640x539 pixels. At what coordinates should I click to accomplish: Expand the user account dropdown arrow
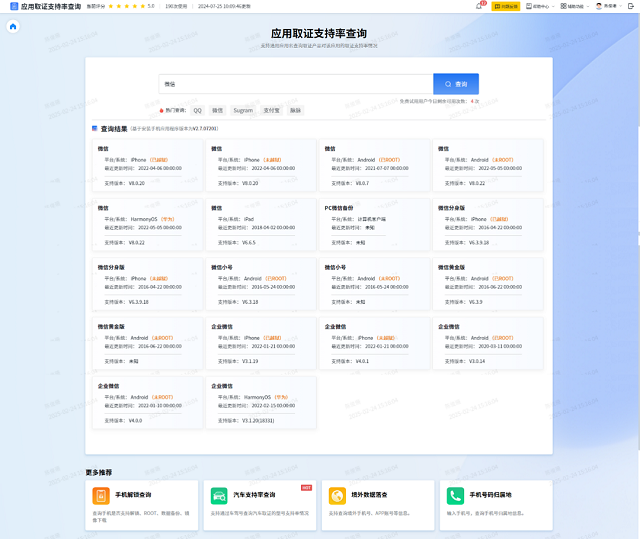click(620, 6)
